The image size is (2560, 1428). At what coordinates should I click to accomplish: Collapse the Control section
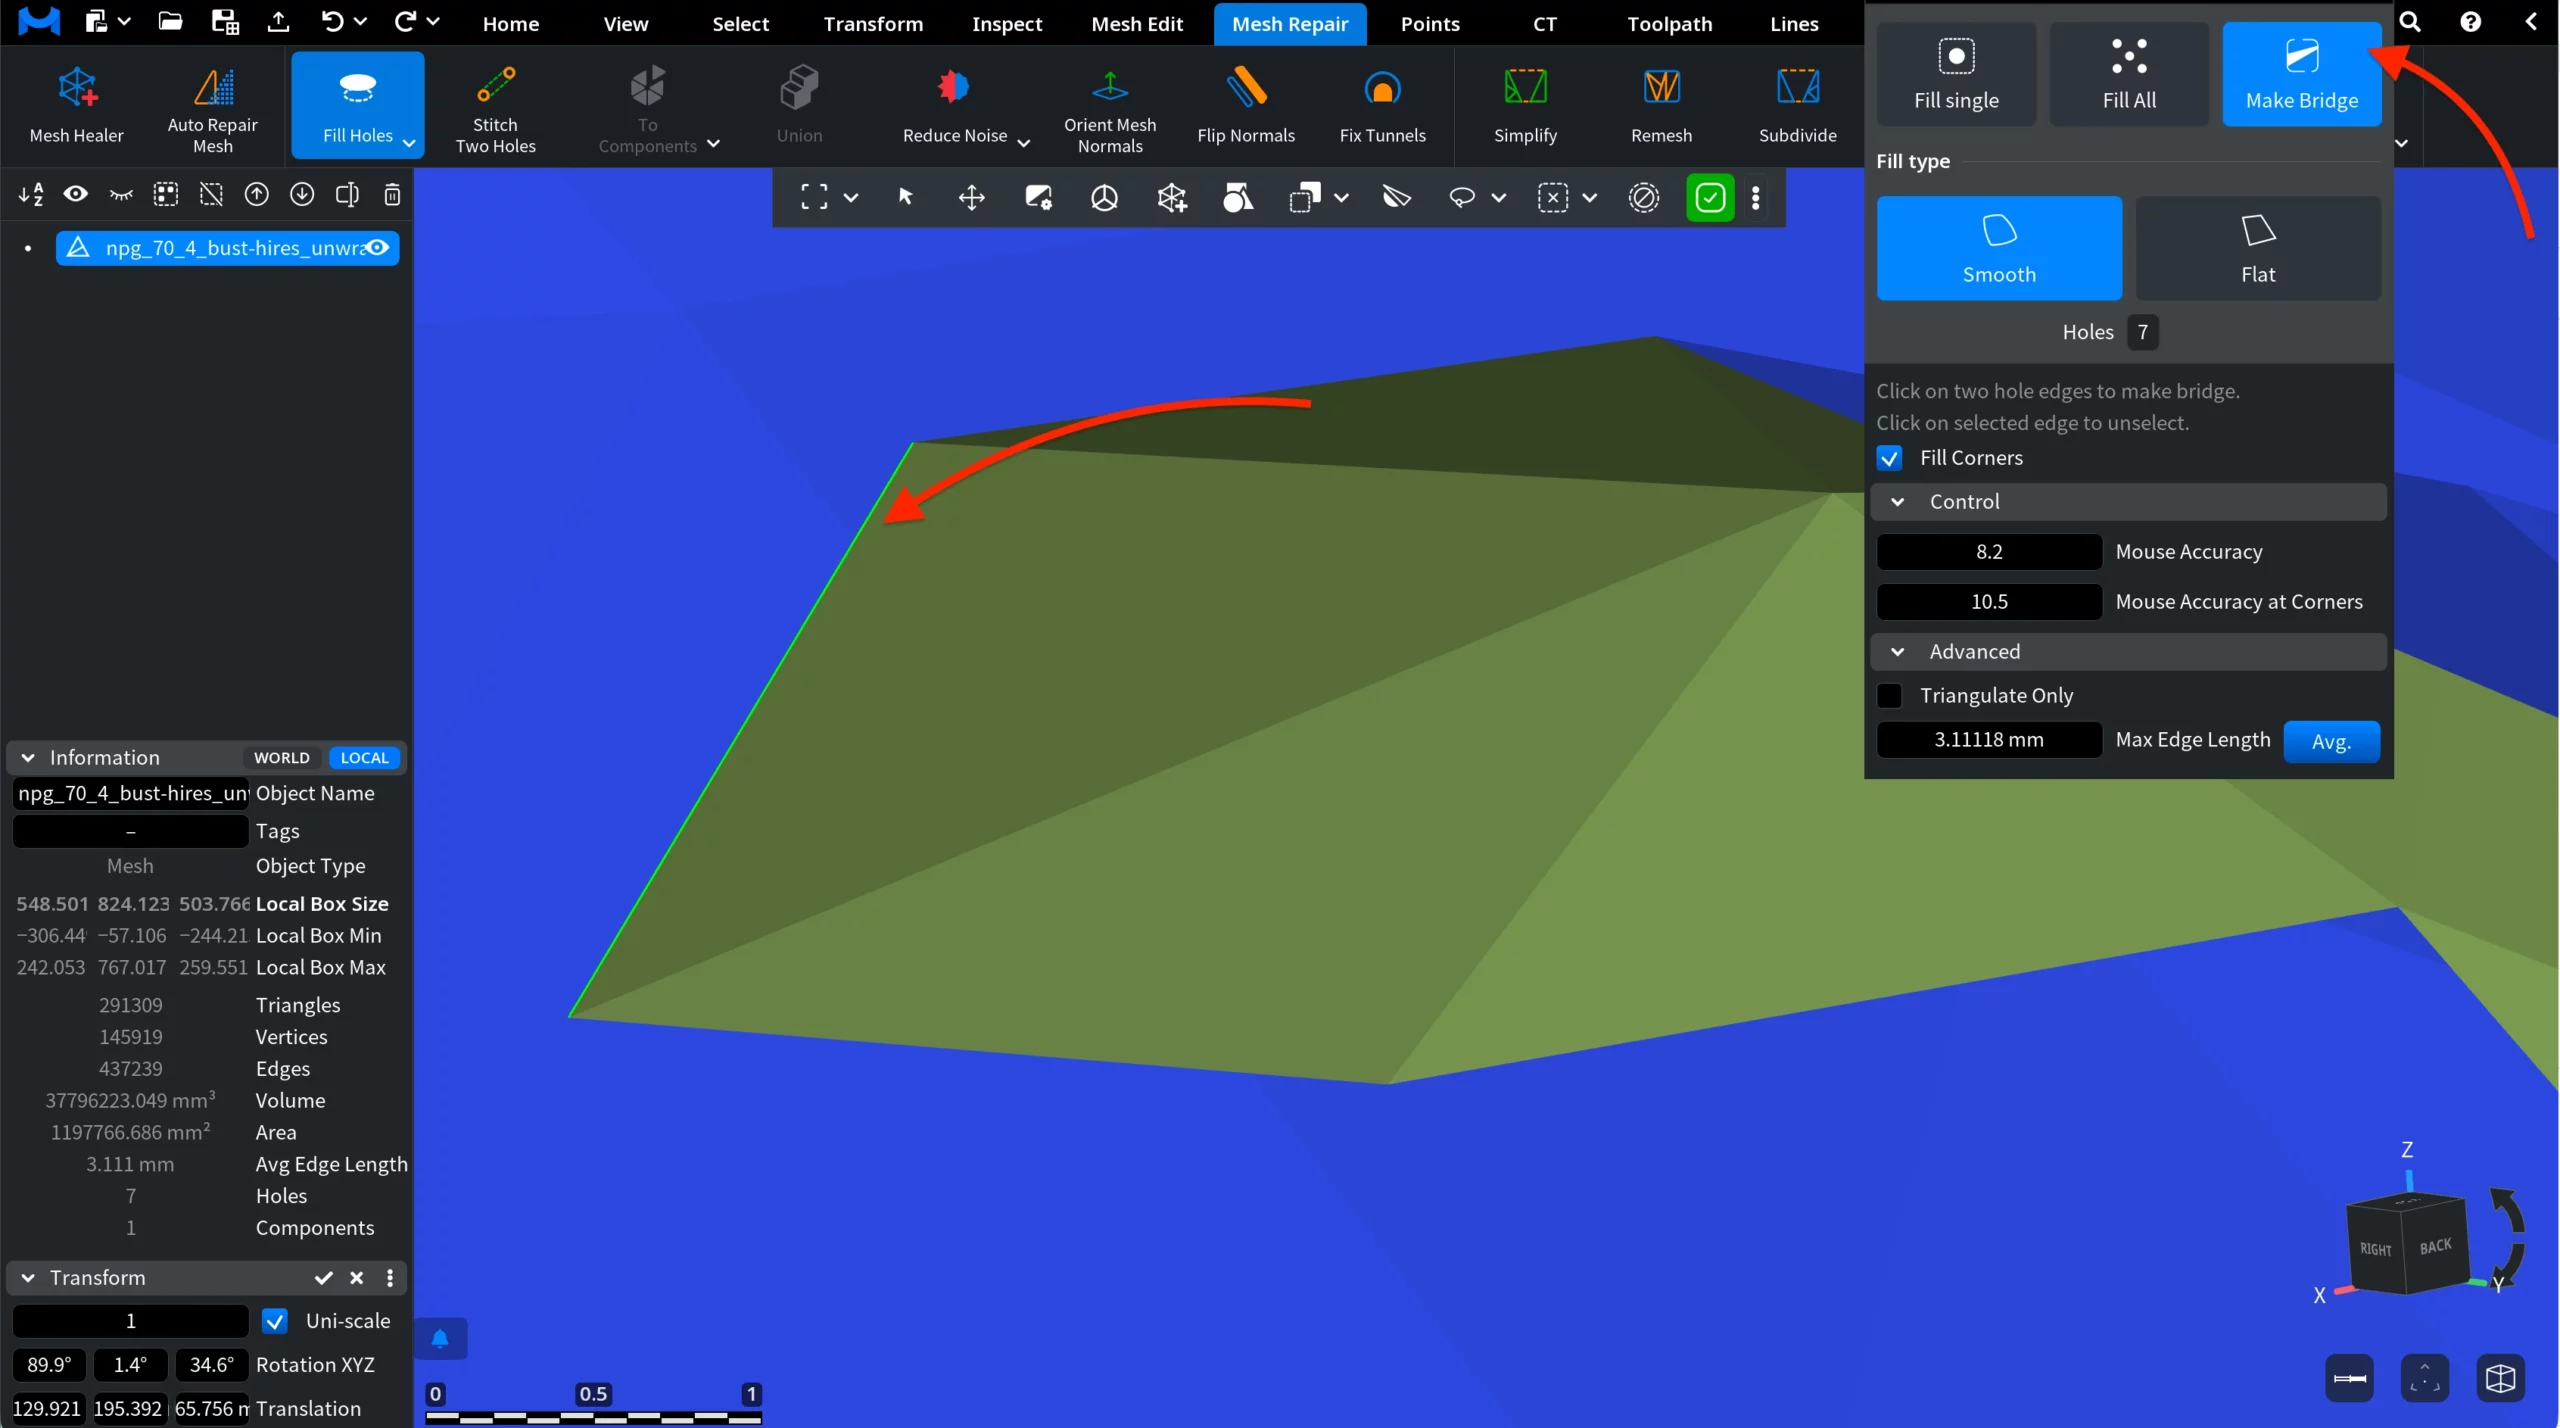click(1896, 501)
